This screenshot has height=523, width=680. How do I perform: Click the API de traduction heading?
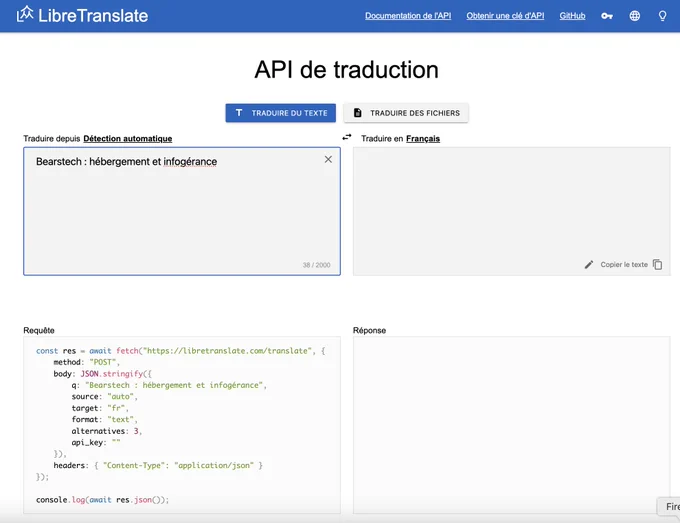[x=346, y=69]
